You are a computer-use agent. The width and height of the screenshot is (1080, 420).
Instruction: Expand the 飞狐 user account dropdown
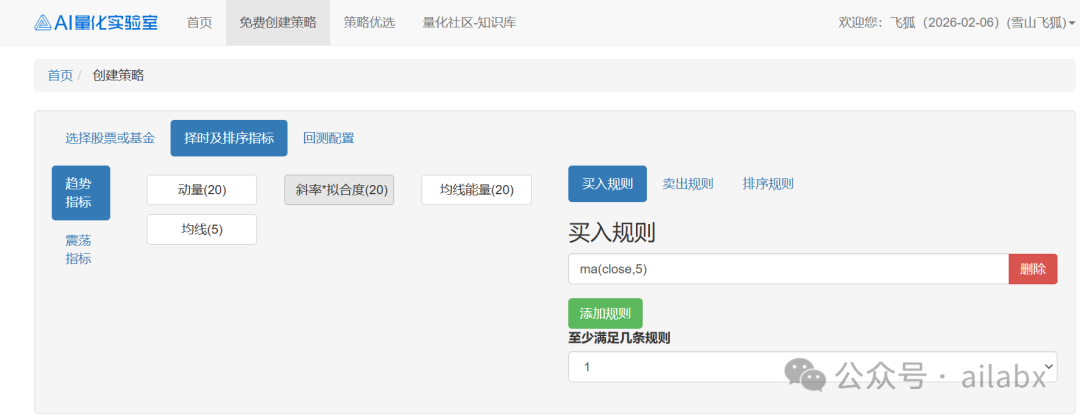pos(956,23)
